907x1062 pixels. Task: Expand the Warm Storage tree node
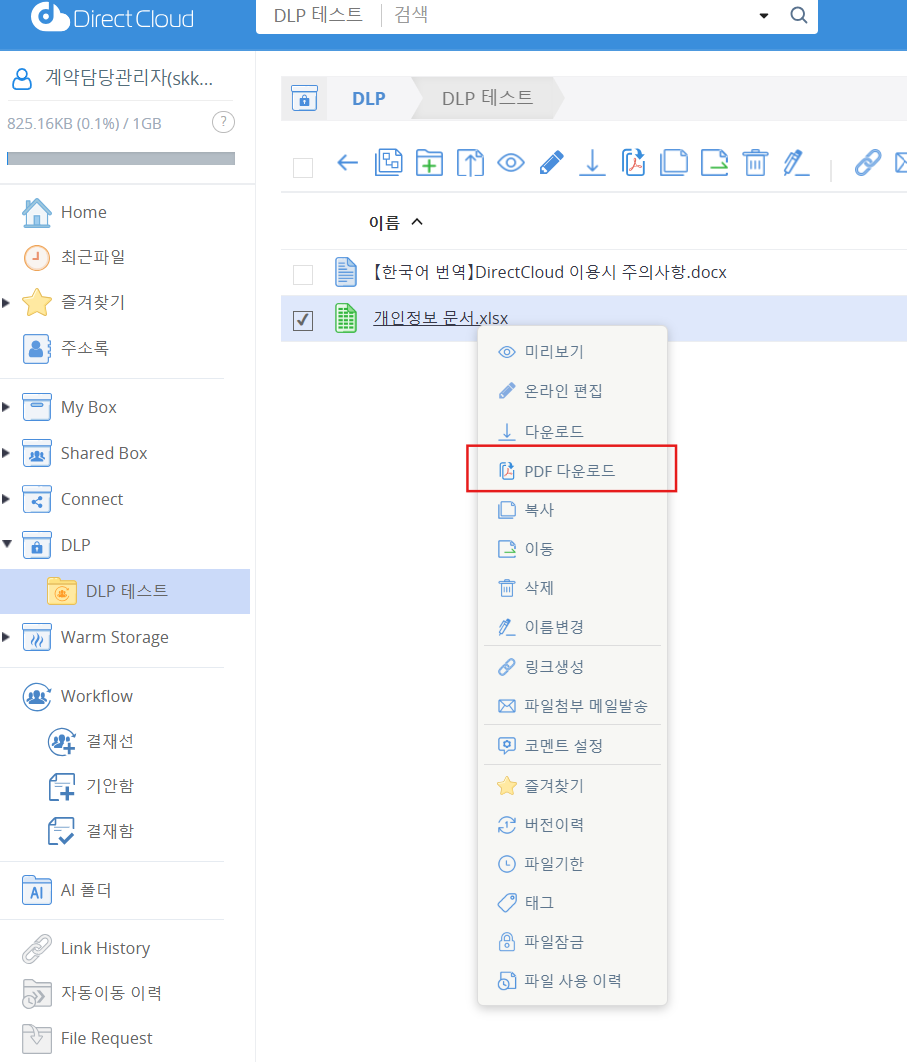[x=6, y=637]
